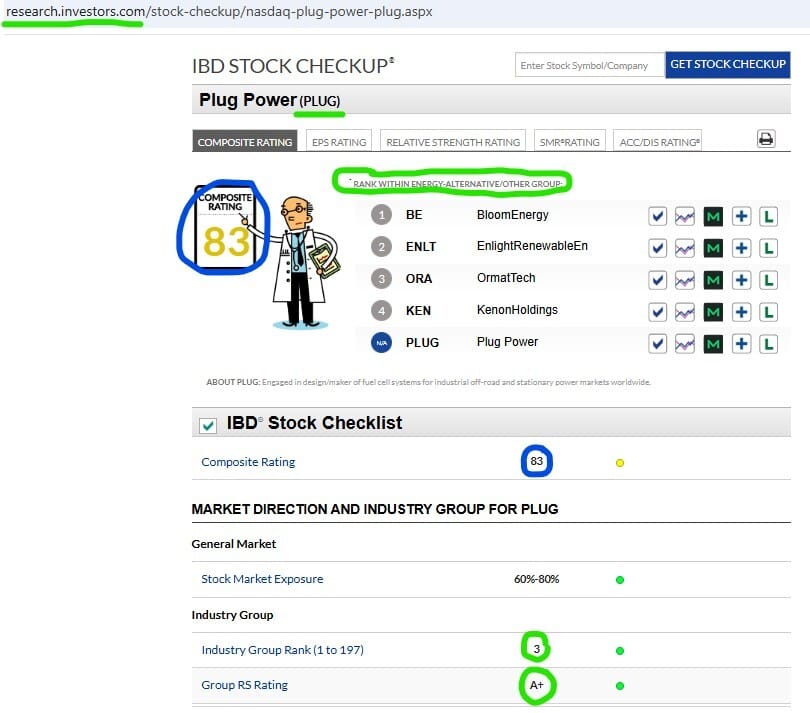Add KEN using the plus icon
The image size is (810, 713).
[x=741, y=312]
